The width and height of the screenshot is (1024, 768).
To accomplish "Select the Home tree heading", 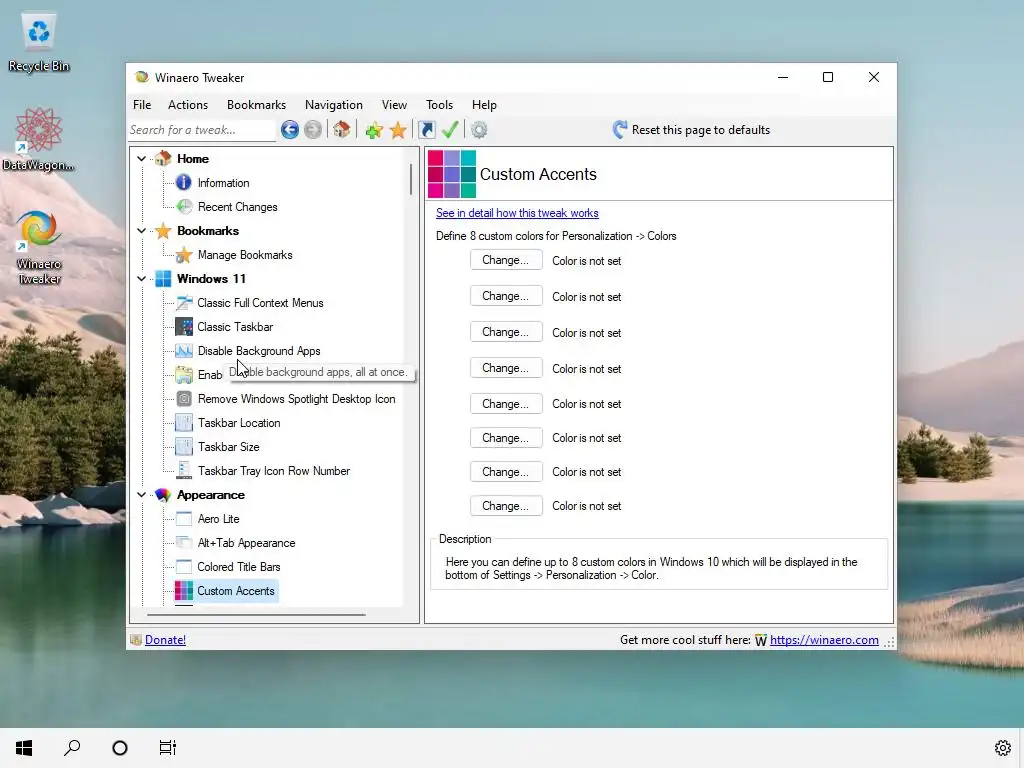I will click(193, 159).
